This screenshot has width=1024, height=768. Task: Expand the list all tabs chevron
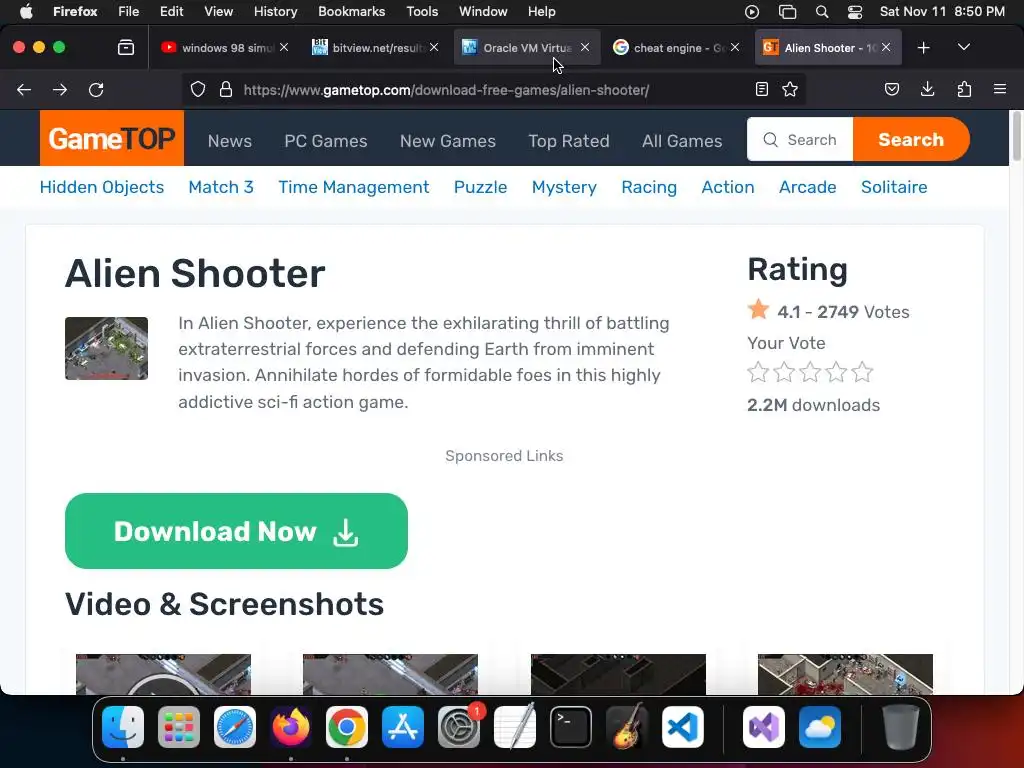point(963,47)
